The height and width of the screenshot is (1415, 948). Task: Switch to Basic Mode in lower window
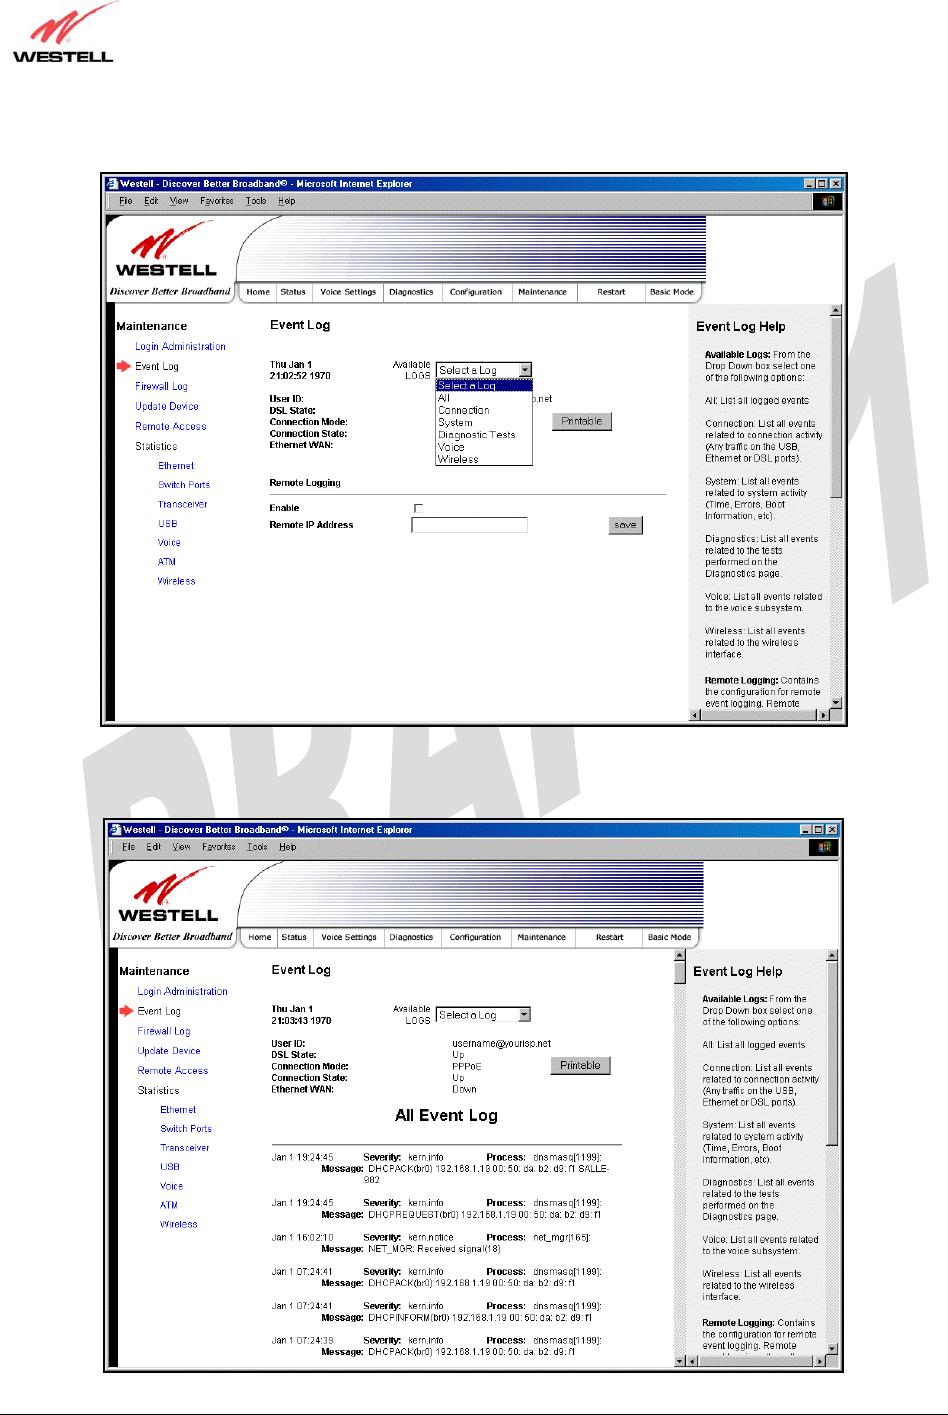click(x=669, y=937)
